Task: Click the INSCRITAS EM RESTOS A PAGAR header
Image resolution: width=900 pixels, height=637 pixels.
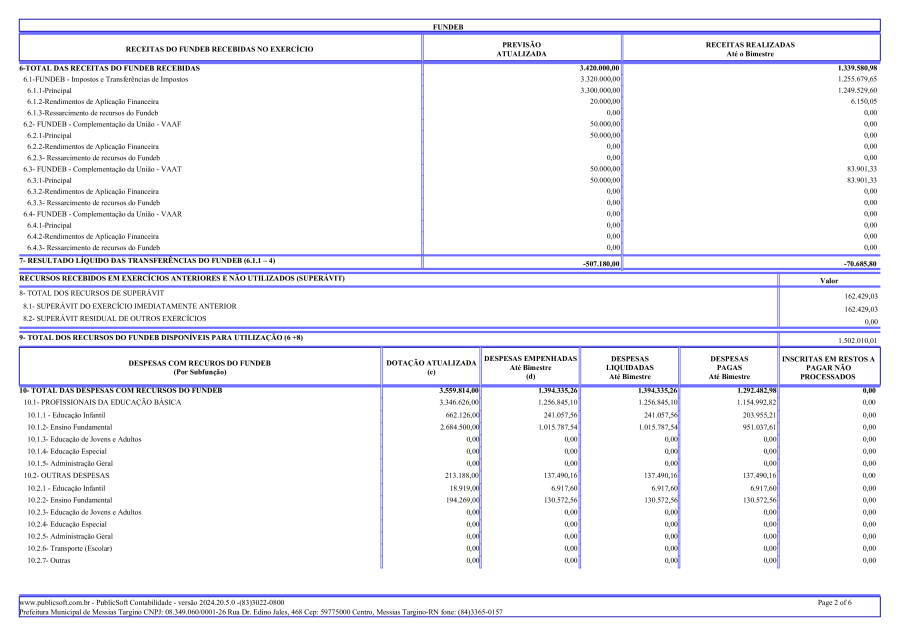Action: pos(829,365)
